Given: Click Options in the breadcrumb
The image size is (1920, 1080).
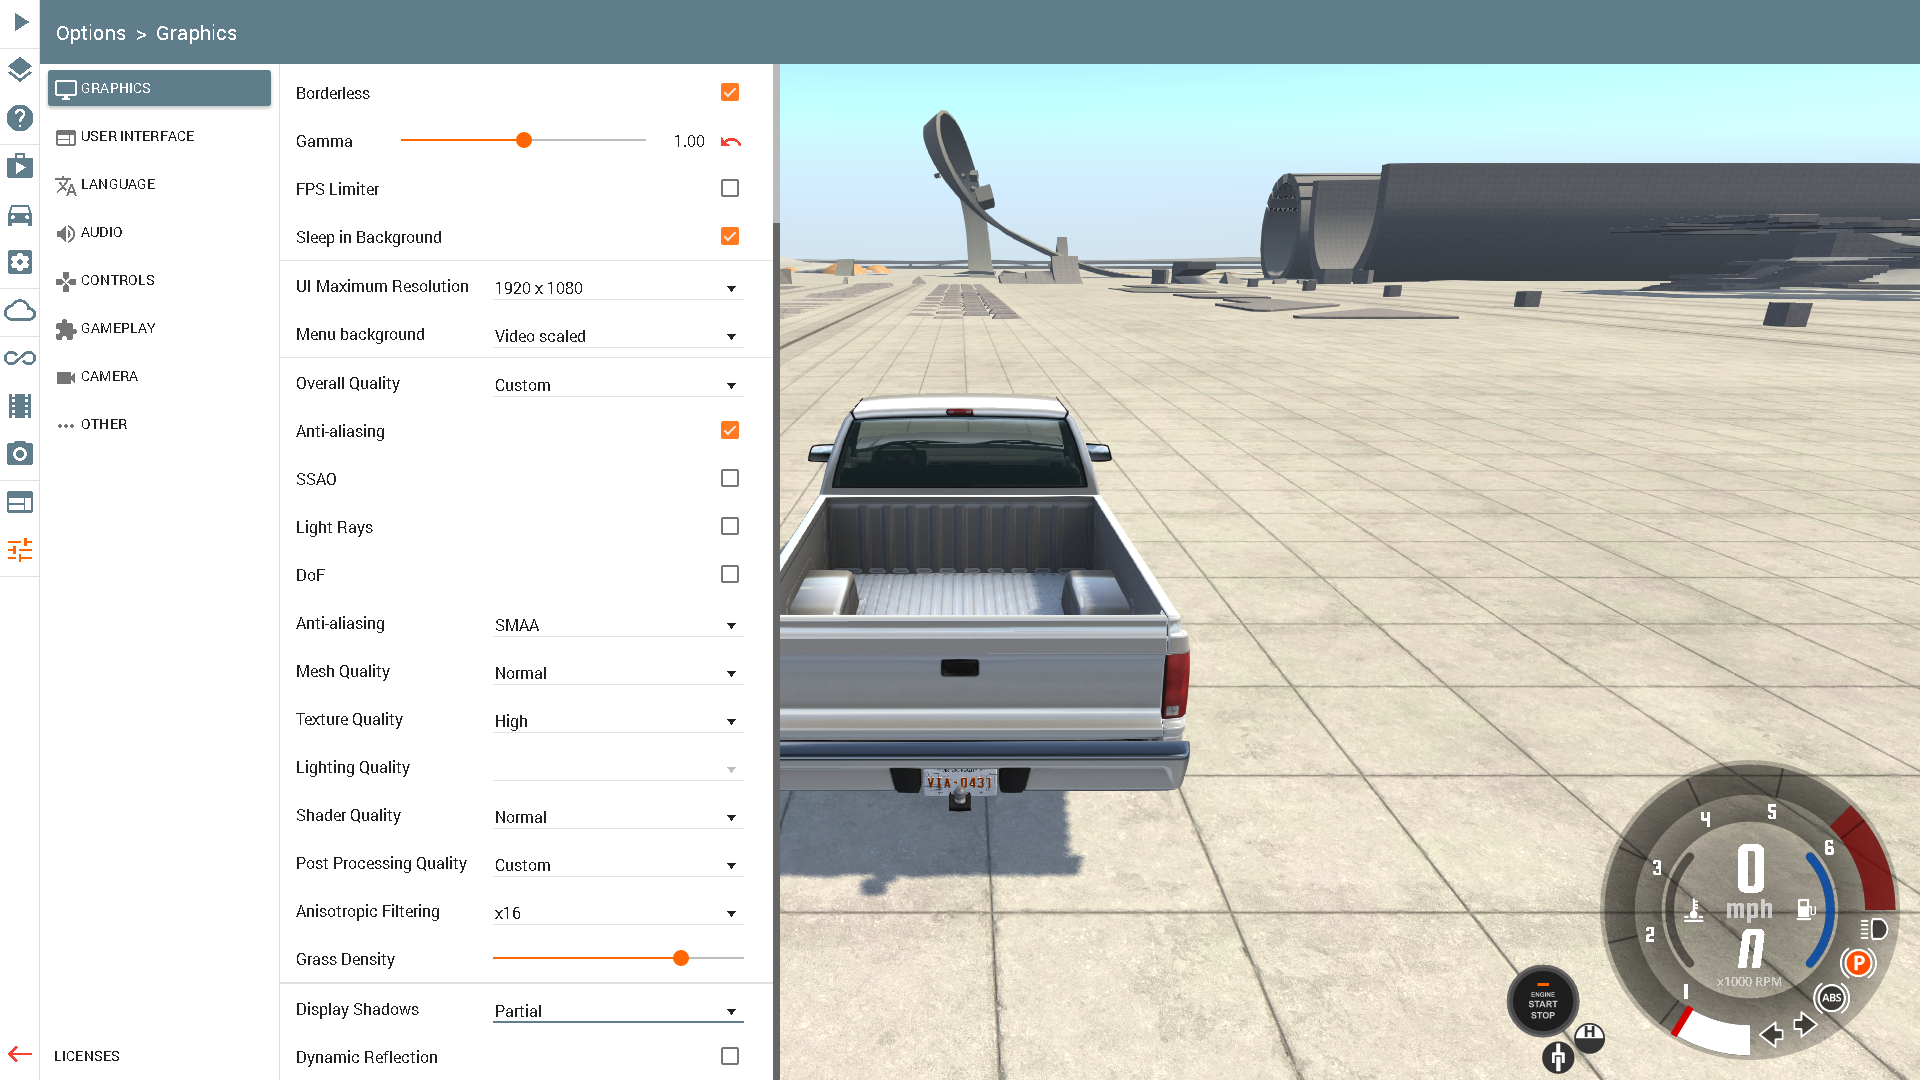Looking at the screenshot, I should (91, 33).
